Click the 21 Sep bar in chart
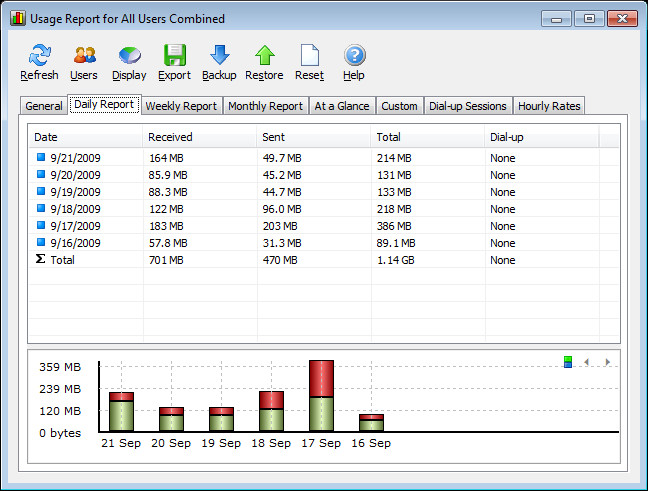The height and width of the screenshot is (491, 648). 122,412
